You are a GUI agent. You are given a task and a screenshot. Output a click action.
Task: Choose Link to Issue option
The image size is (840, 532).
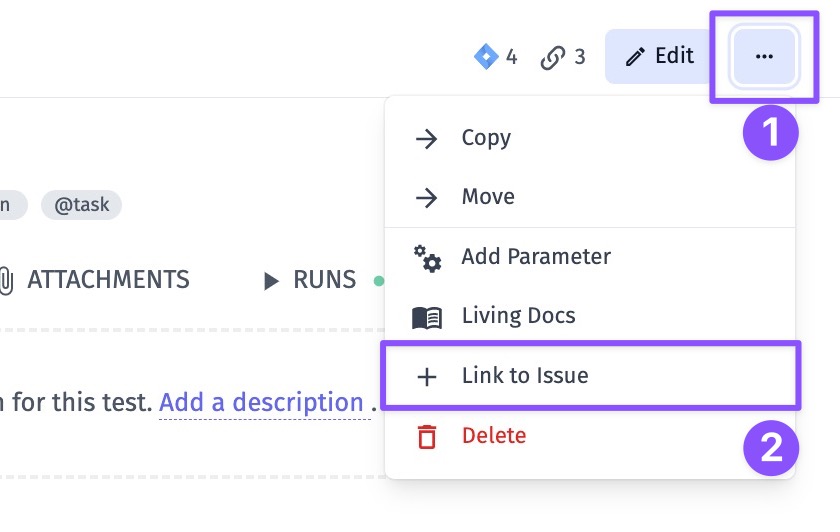click(x=525, y=376)
